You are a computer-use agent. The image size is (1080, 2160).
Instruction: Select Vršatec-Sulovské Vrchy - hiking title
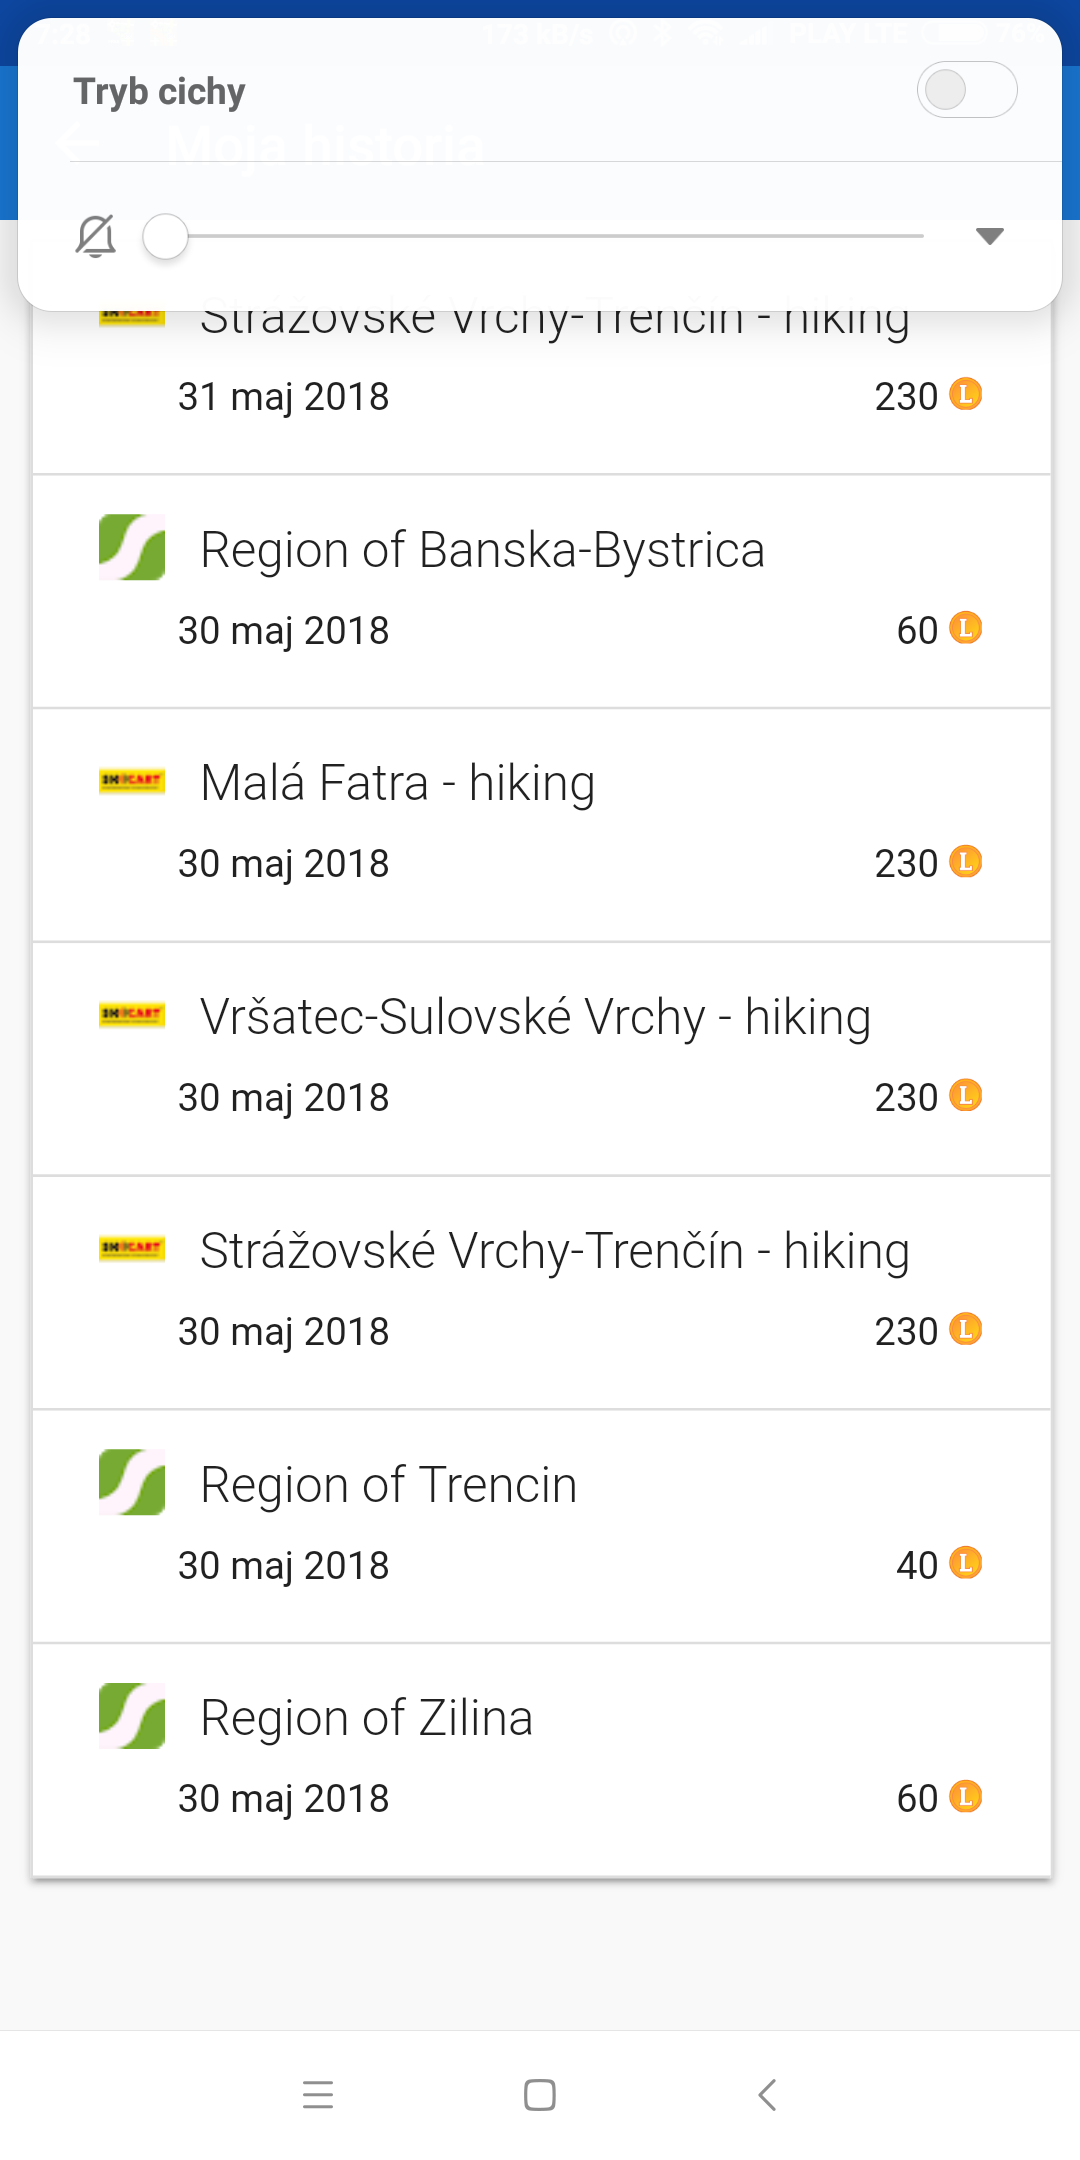point(535,1018)
